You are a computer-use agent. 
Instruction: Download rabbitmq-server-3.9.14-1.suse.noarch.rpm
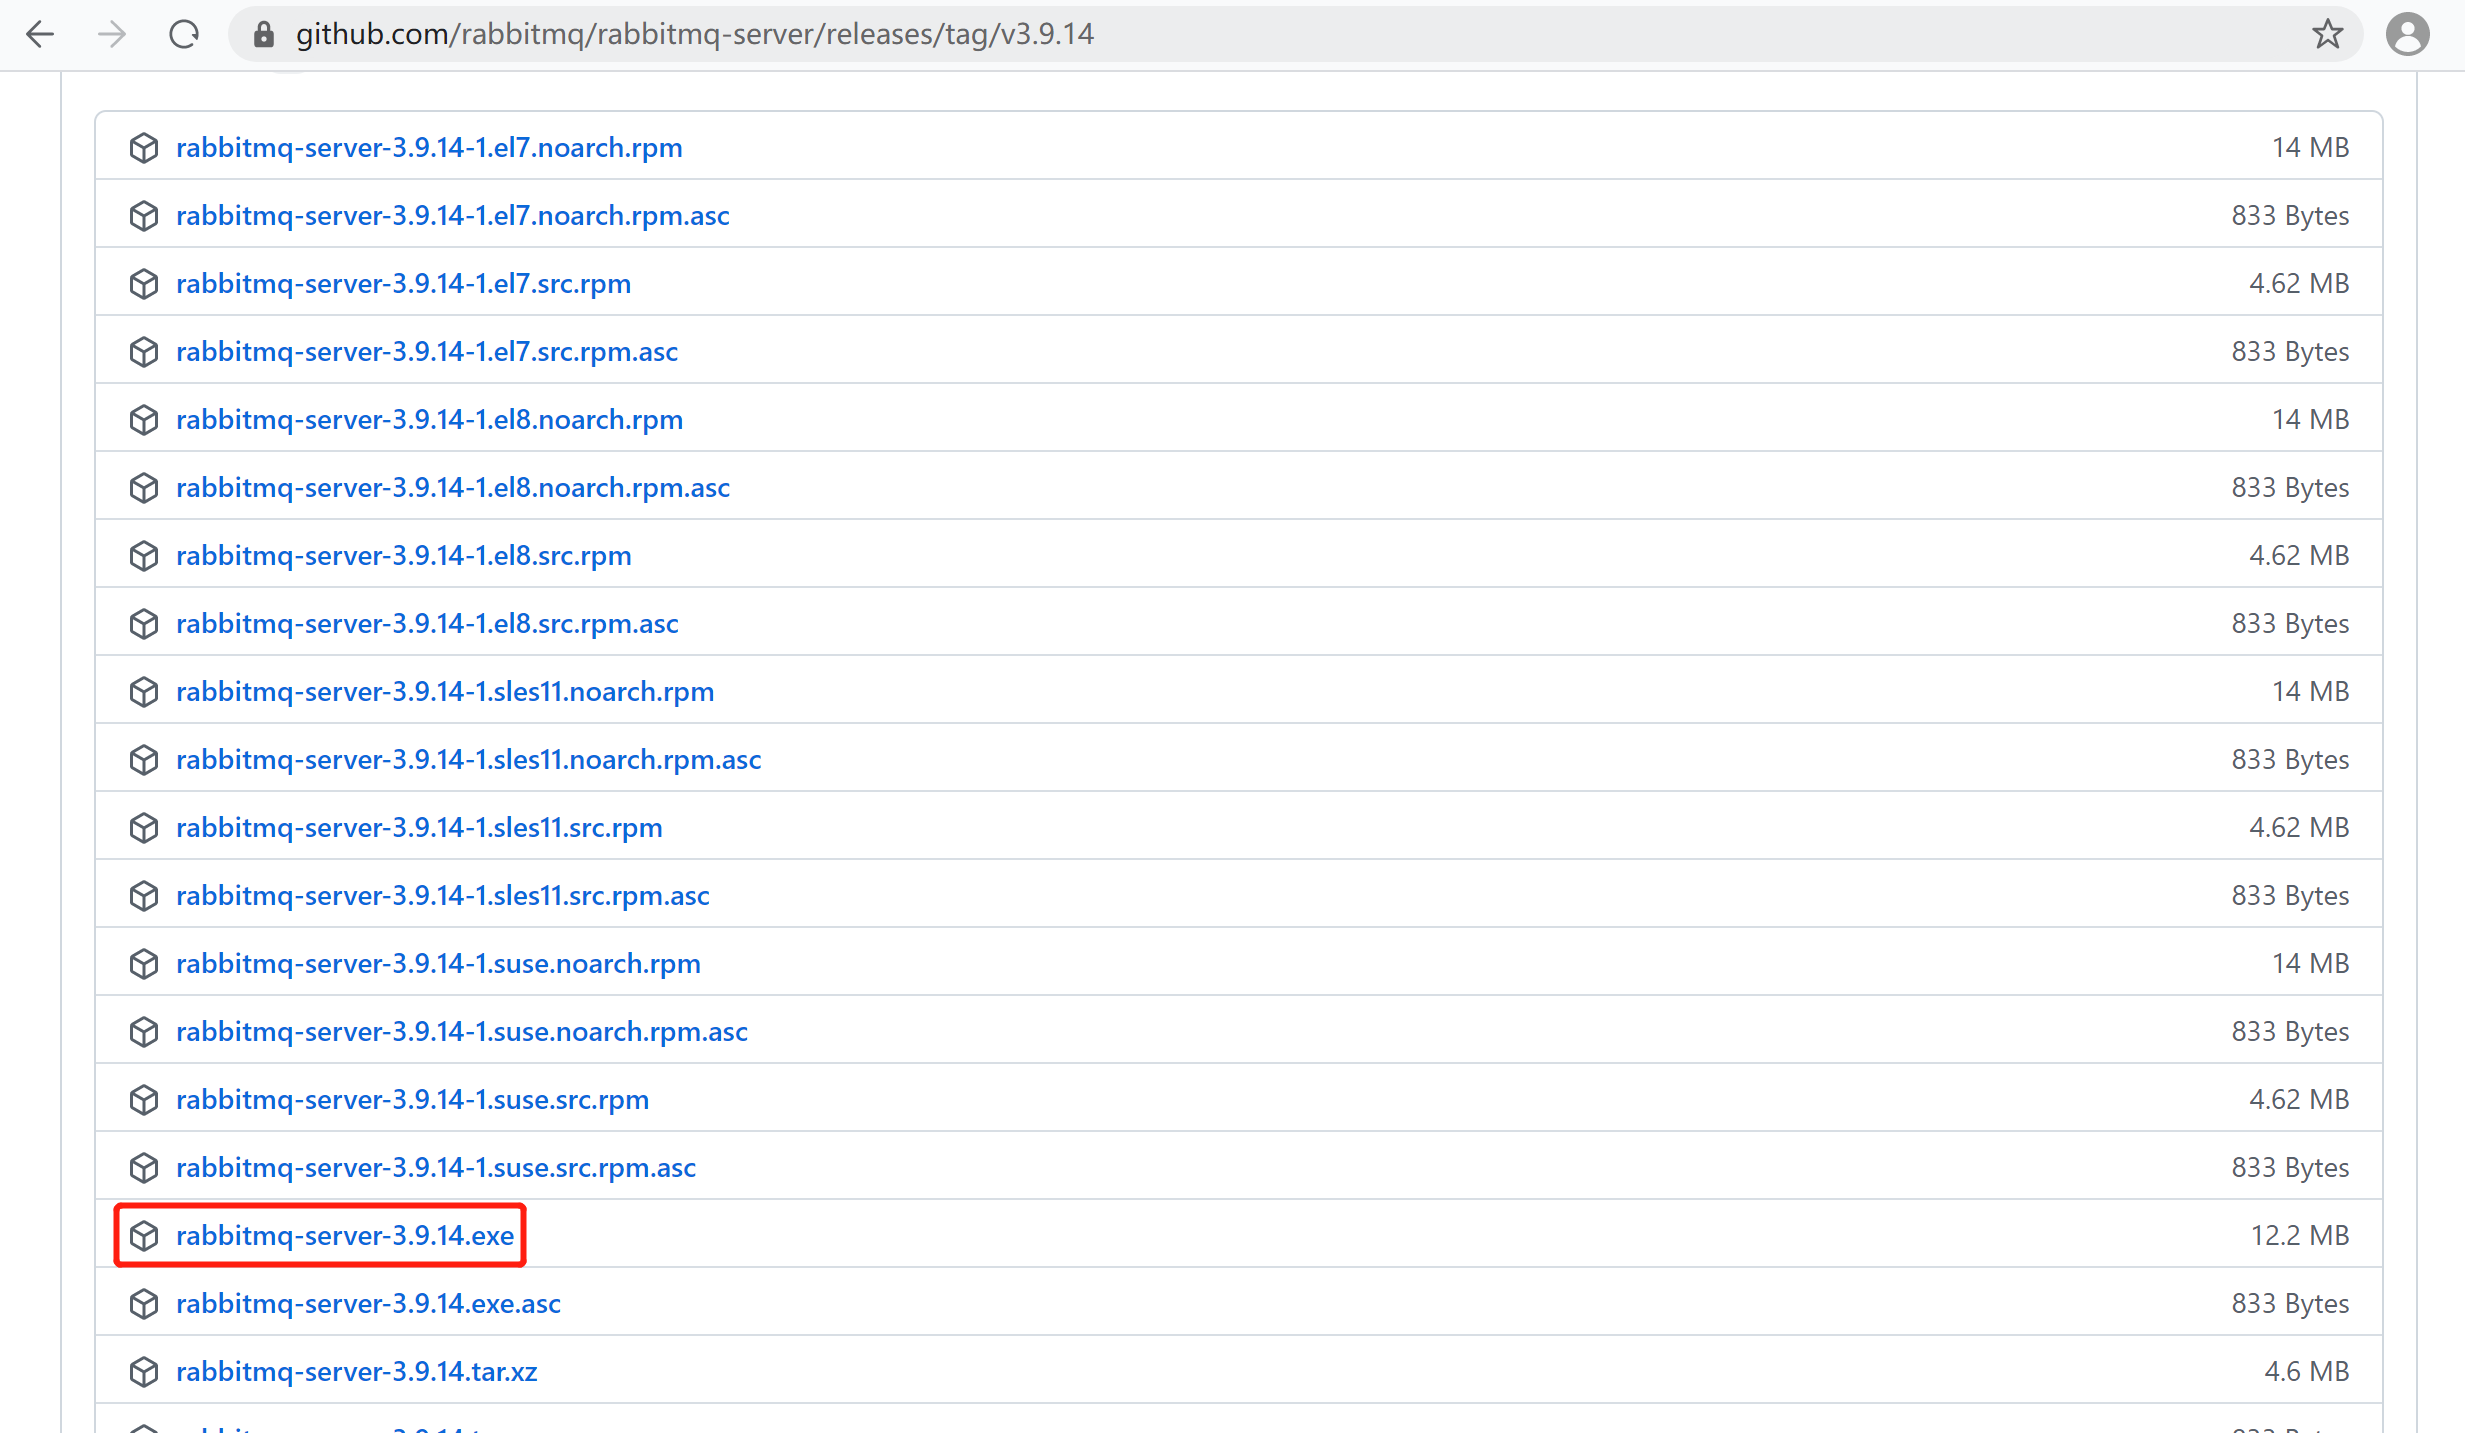439,964
